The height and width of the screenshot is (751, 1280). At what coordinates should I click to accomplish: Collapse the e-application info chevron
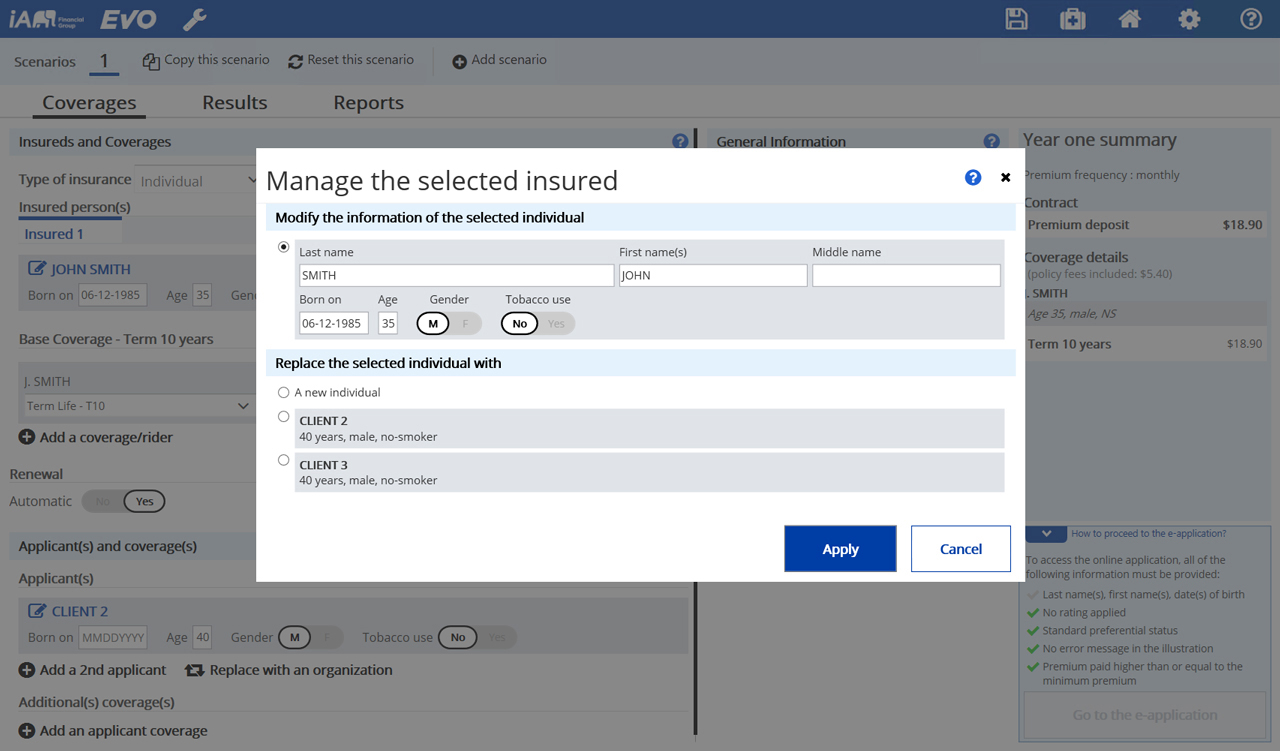tap(1046, 534)
